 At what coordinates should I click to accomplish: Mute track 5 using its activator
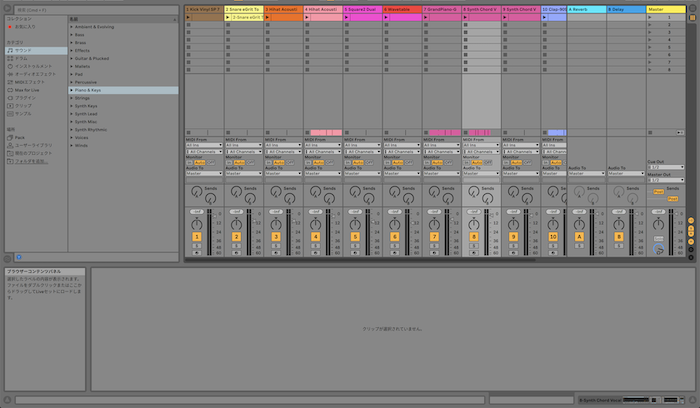[x=355, y=236]
